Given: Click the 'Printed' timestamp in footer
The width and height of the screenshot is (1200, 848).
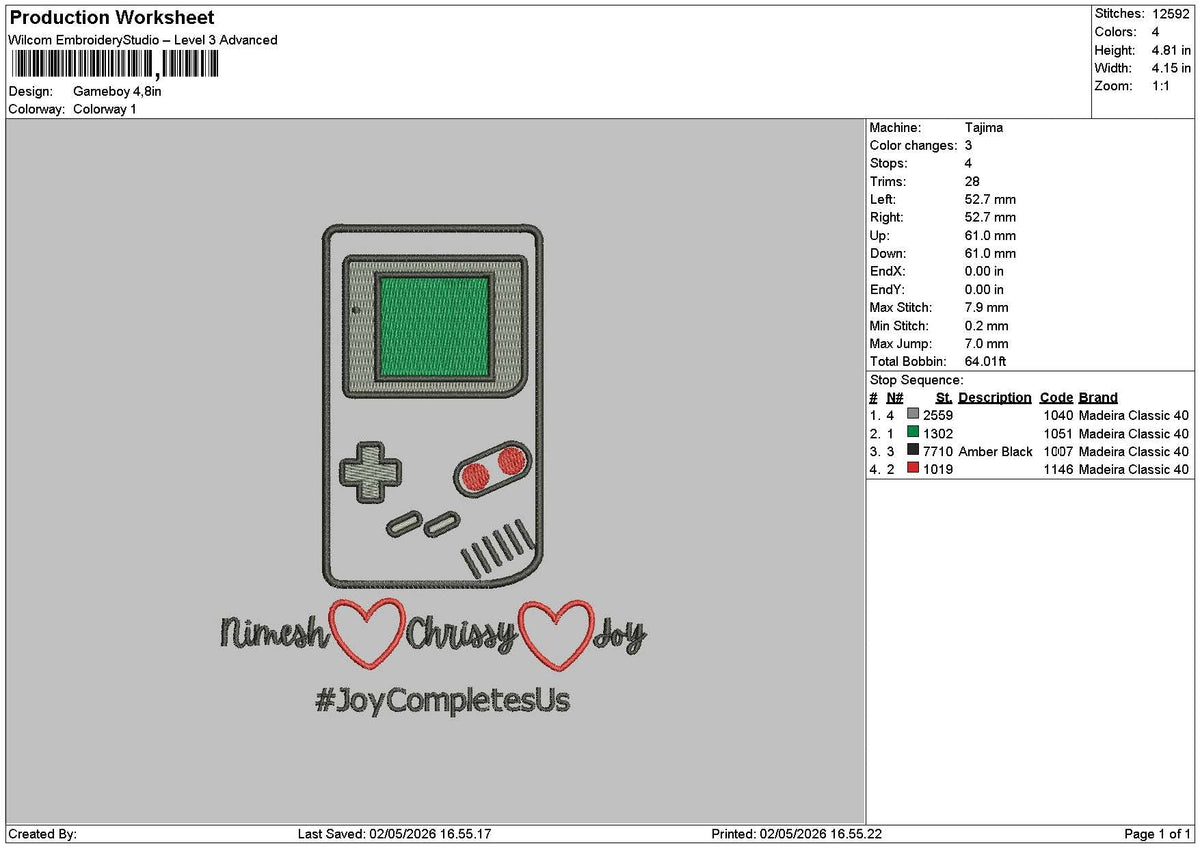Looking at the screenshot, I should [x=796, y=834].
